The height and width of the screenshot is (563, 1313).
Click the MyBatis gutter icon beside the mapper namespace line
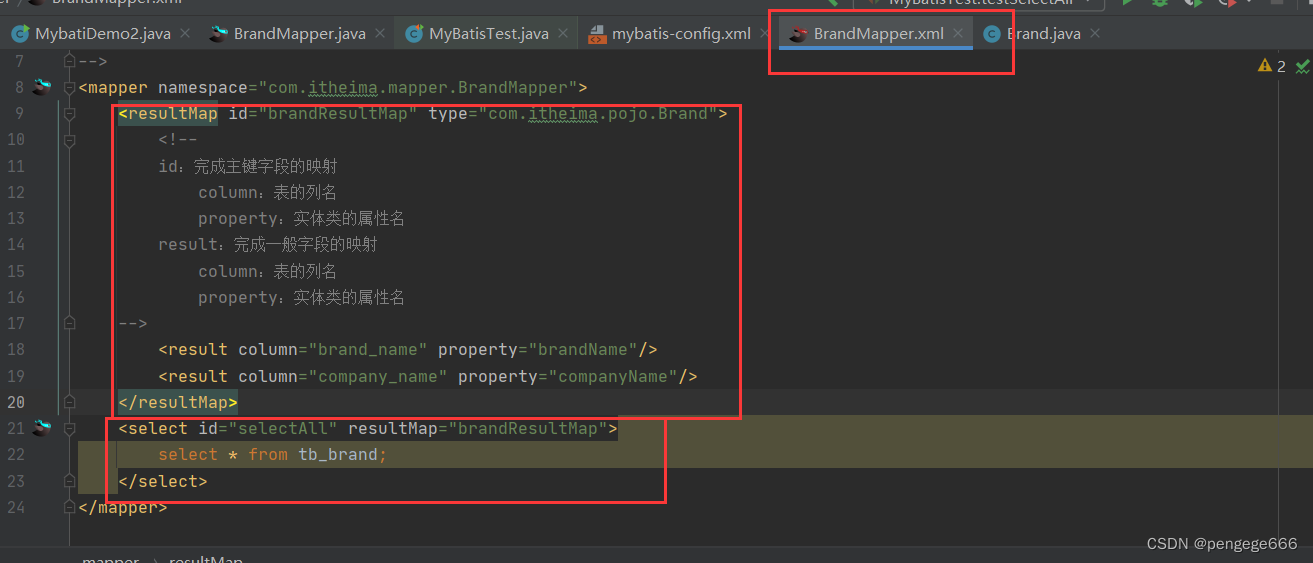(x=41, y=87)
